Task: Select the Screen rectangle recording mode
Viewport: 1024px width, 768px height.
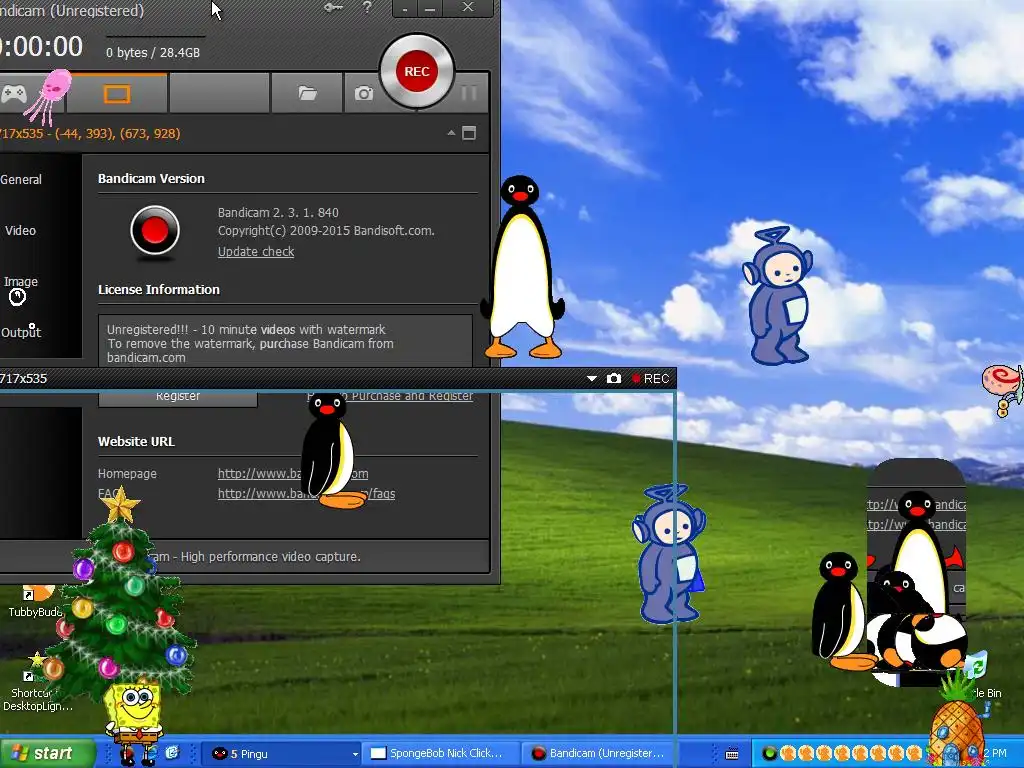Action: coord(117,94)
